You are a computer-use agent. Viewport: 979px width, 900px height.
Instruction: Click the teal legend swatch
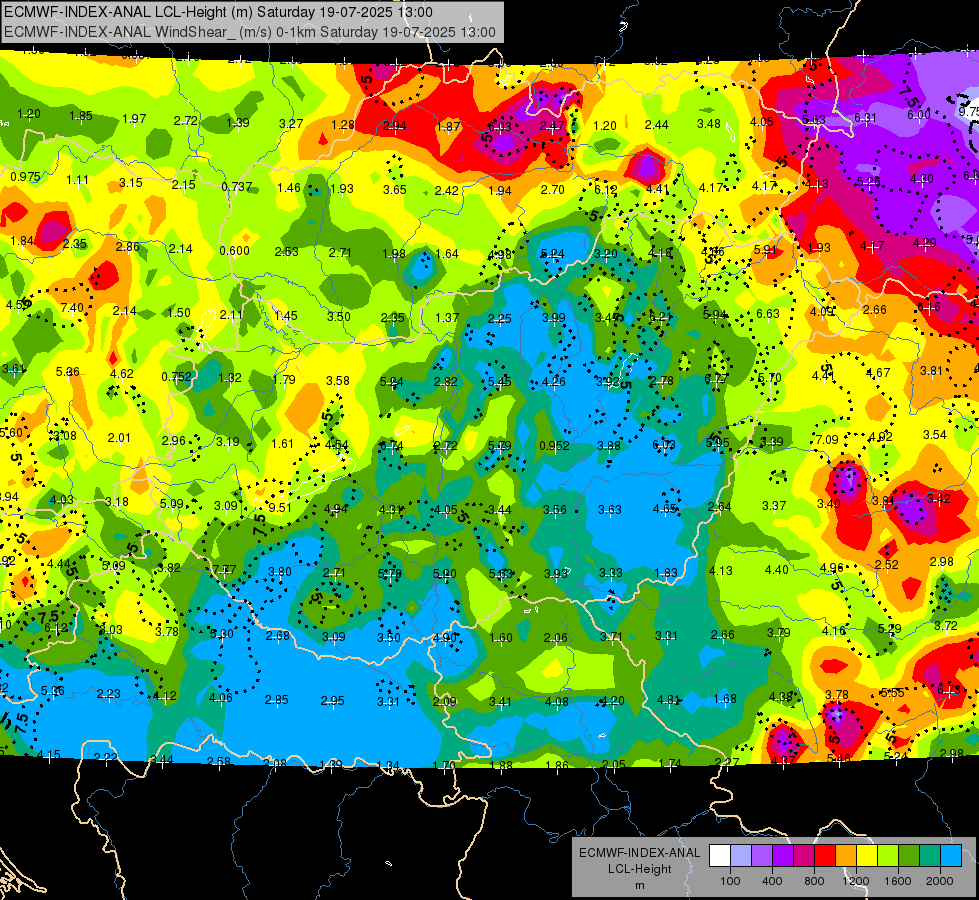point(930,855)
